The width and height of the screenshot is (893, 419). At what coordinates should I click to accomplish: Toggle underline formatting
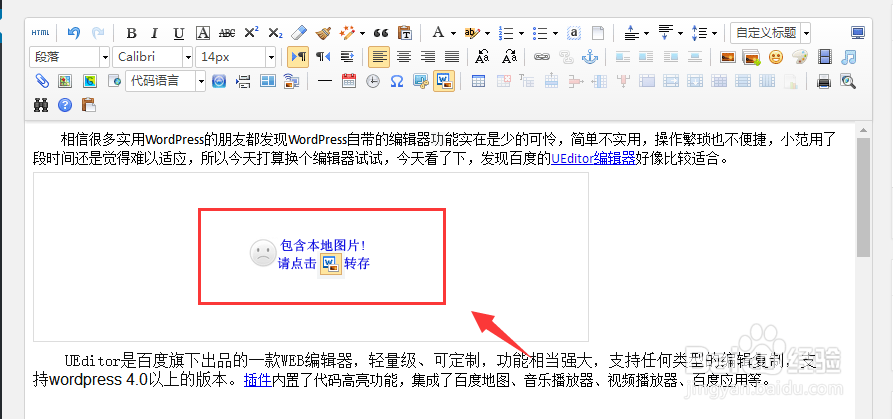coord(179,33)
